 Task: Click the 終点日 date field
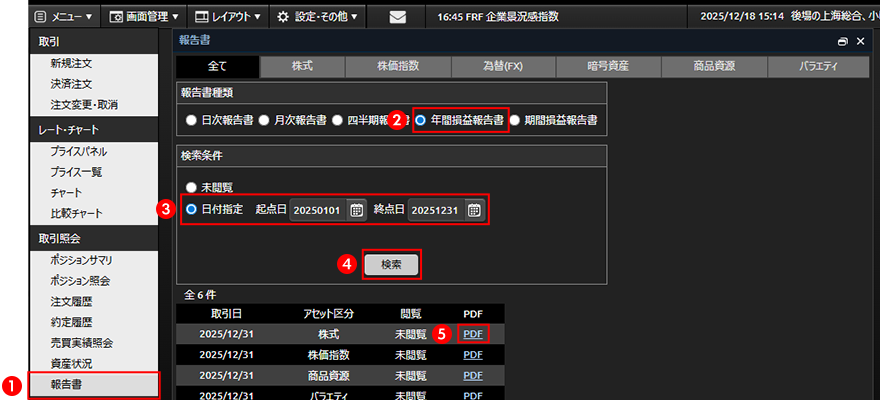click(436, 210)
